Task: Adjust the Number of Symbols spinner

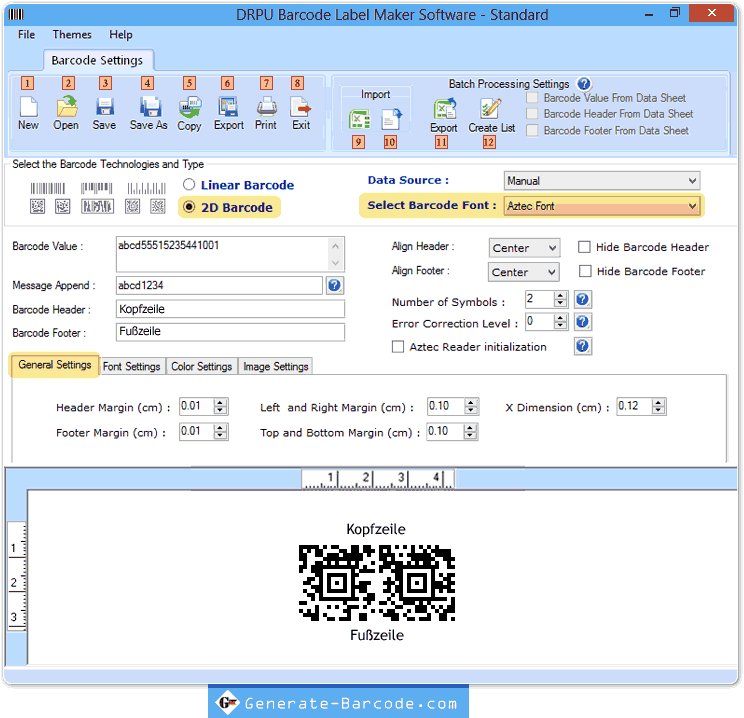Action: (x=560, y=299)
